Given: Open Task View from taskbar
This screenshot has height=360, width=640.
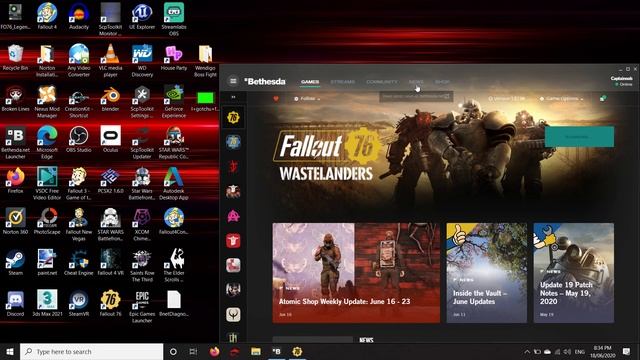Looking at the screenshot, I should [x=193, y=351].
